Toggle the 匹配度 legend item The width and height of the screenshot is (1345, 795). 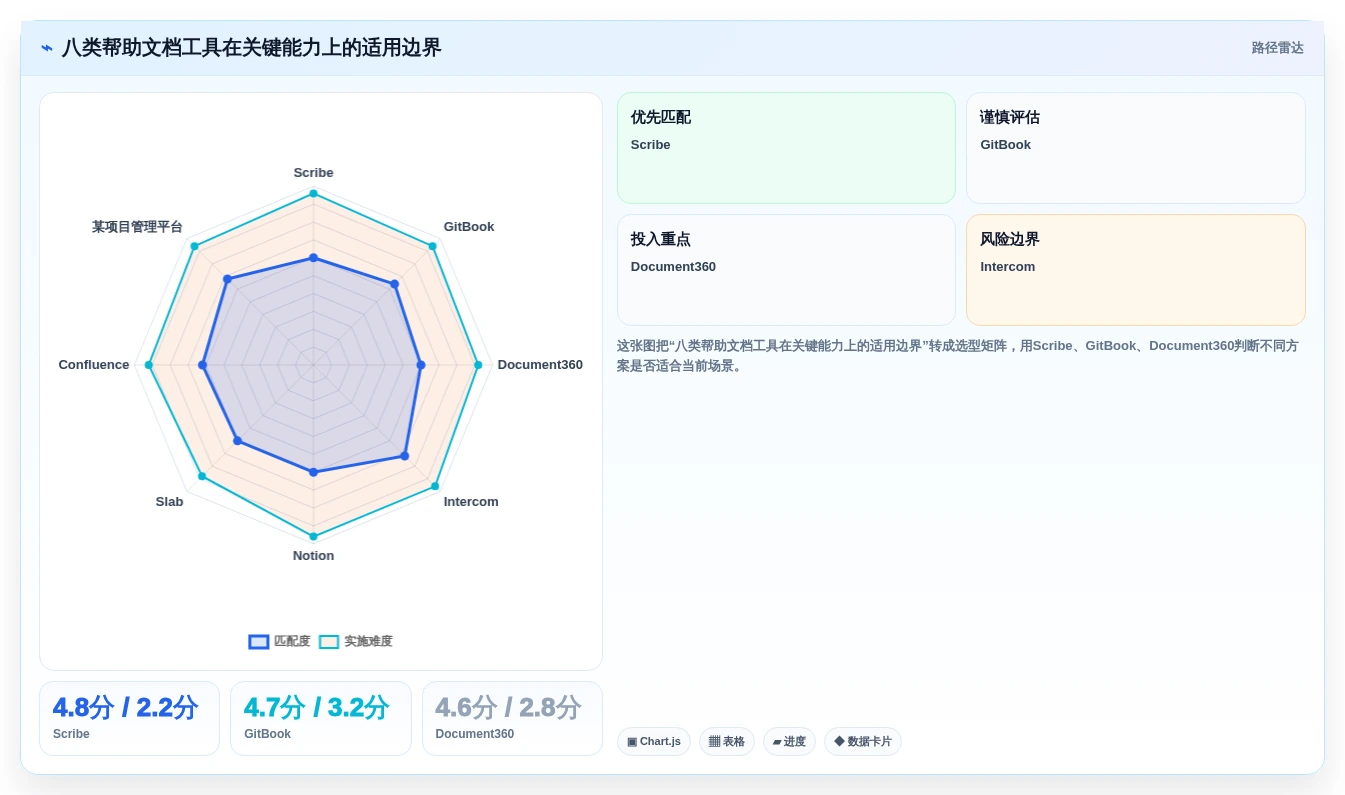(x=280, y=641)
